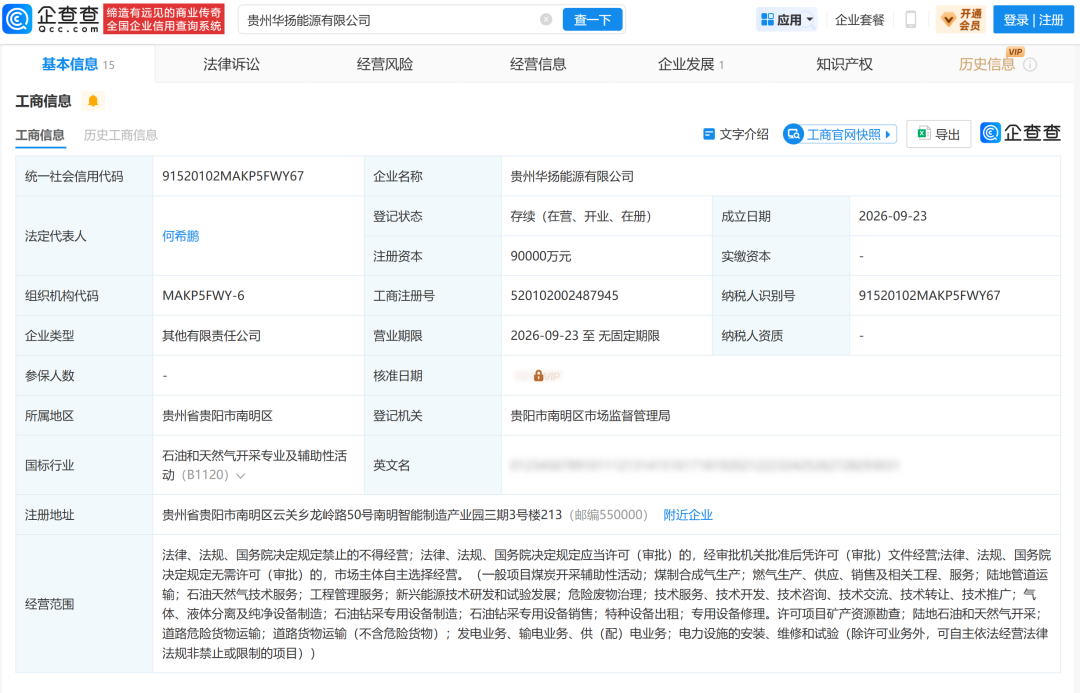This screenshot has height=693, width=1080.
Task: Click the Excel icon on 导出
Action: click(x=924, y=133)
